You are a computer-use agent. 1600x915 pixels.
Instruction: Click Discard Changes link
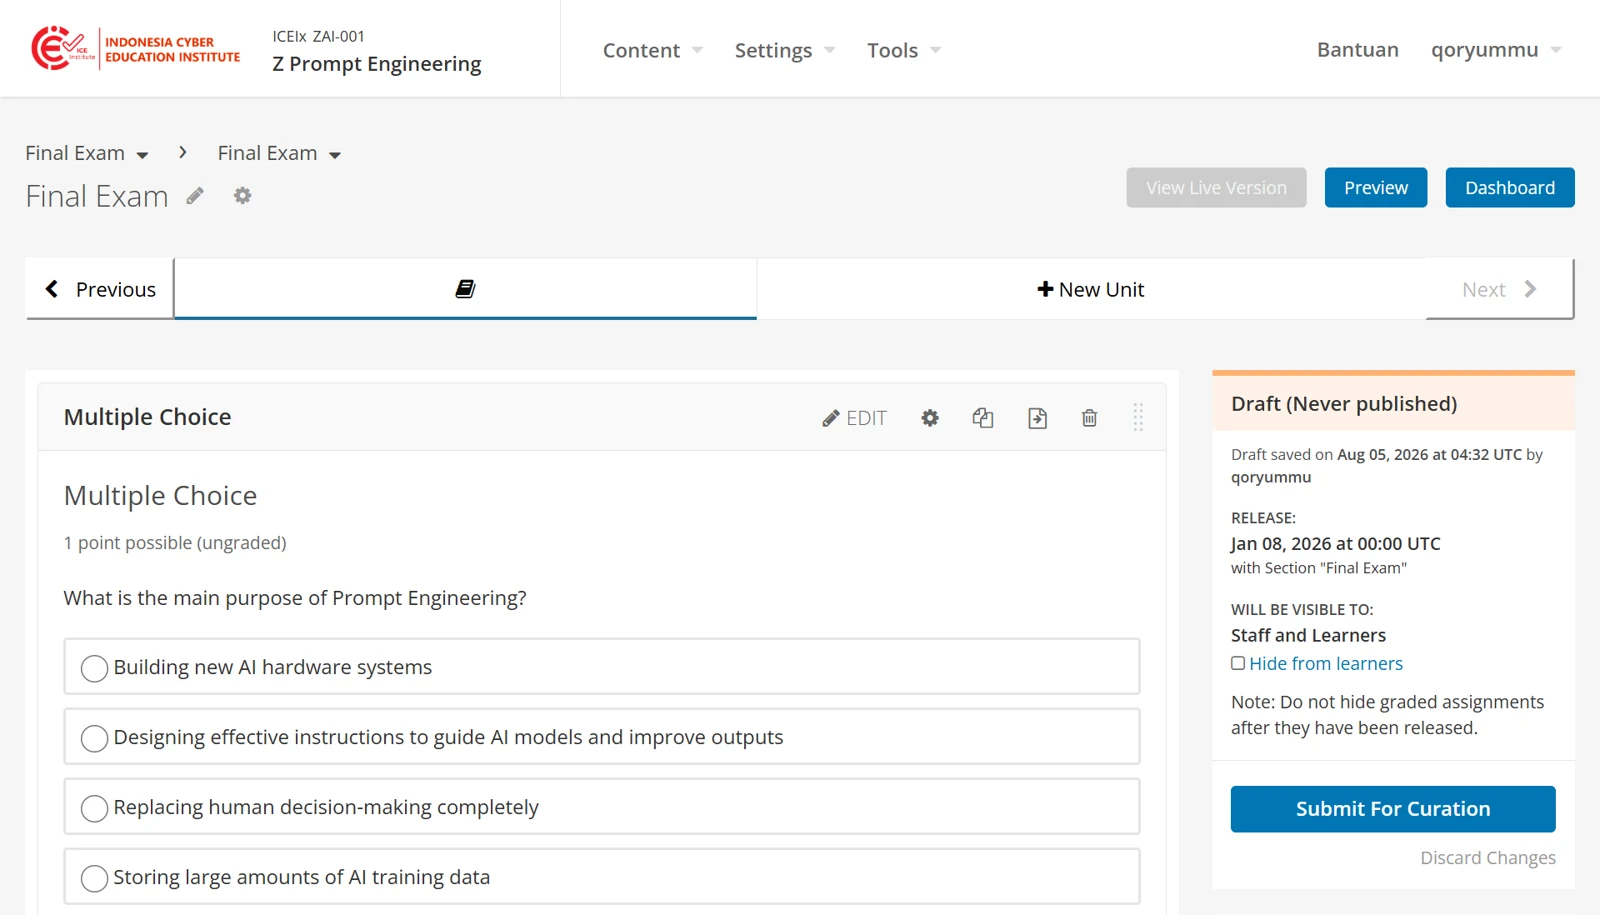click(1488, 858)
